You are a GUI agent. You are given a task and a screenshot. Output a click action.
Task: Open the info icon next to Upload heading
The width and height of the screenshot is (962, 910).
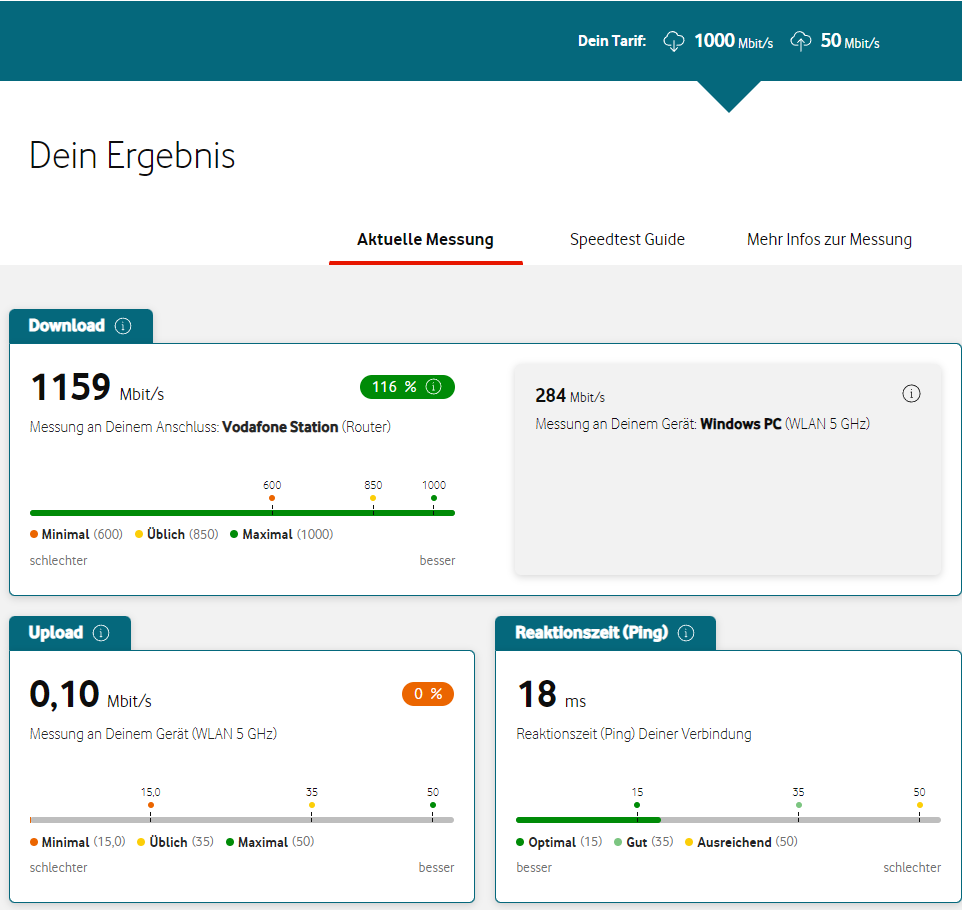pos(100,633)
